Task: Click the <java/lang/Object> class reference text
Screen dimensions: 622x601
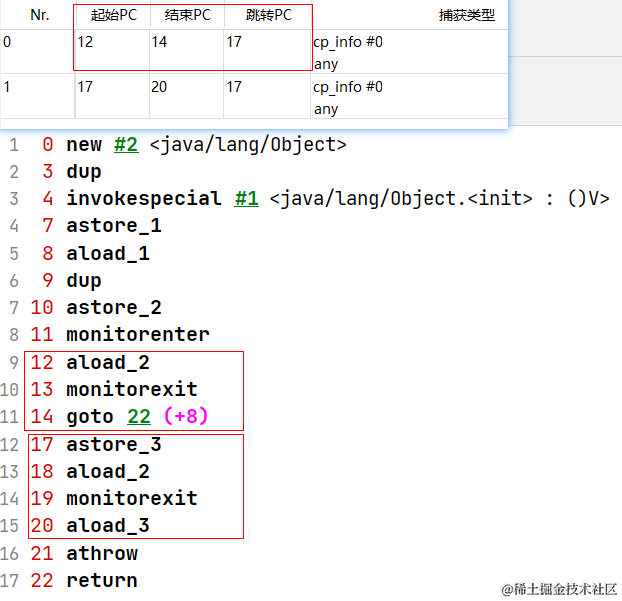Action: (x=248, y=144)
